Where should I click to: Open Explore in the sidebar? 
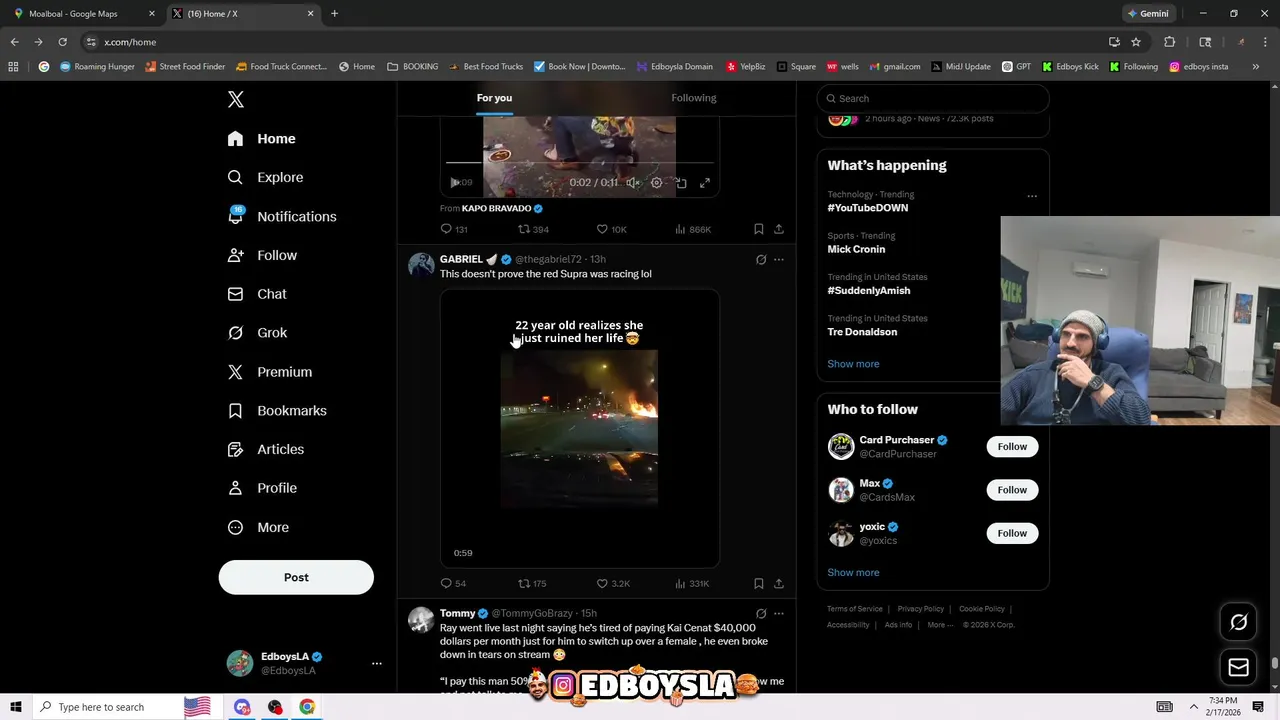[266, 177]
